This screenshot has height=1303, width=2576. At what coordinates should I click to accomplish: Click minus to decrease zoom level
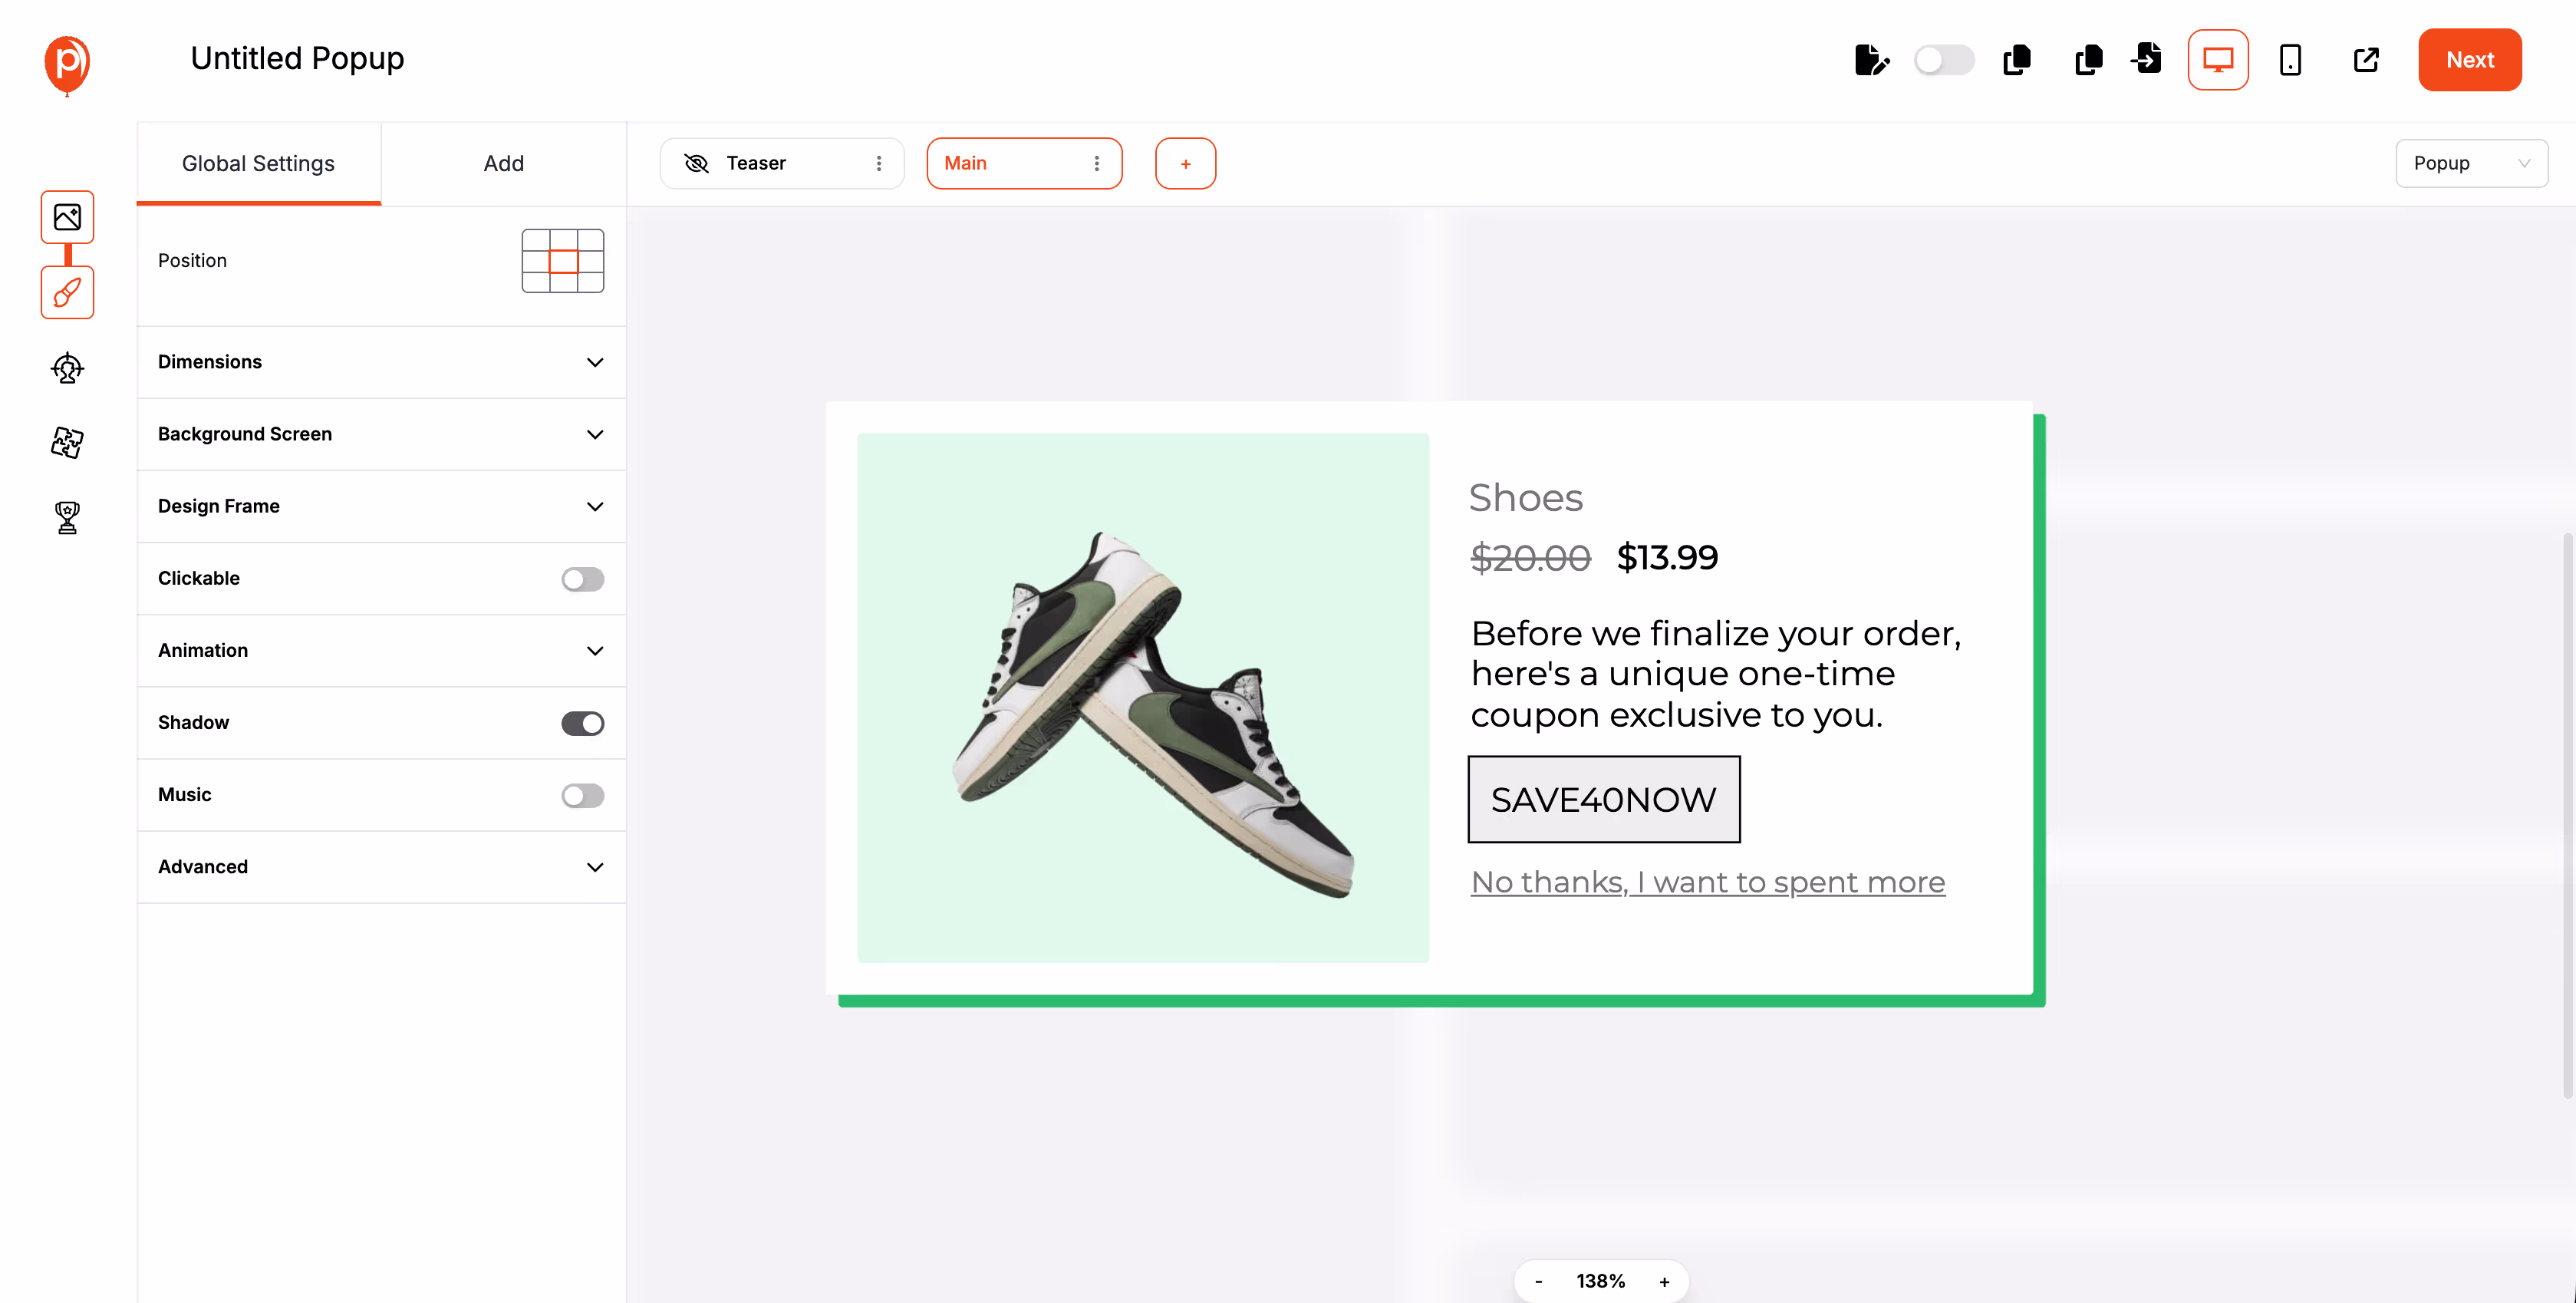click(x=1539, y=1280)
